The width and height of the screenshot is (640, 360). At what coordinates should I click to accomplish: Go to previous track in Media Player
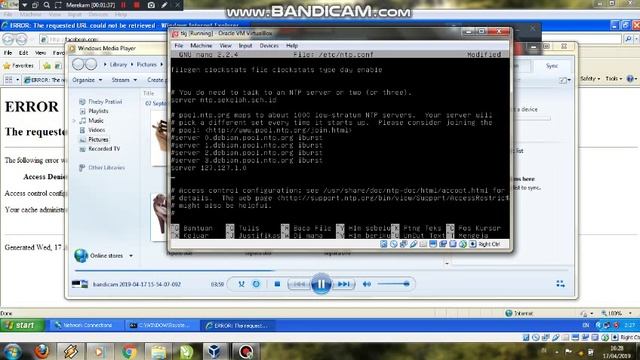click(299, 284)
